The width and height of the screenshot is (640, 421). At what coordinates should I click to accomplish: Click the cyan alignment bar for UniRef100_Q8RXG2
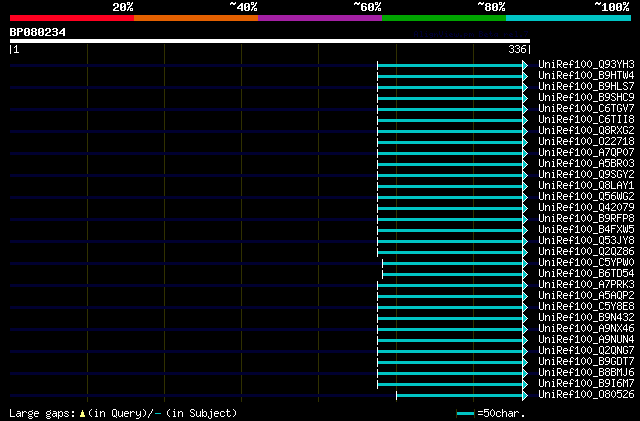click(x=450, y=131)
